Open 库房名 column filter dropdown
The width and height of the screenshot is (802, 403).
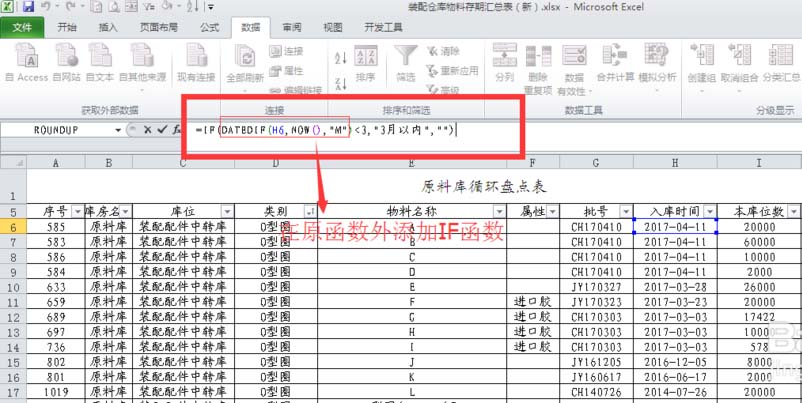click(x=125, y=212)
